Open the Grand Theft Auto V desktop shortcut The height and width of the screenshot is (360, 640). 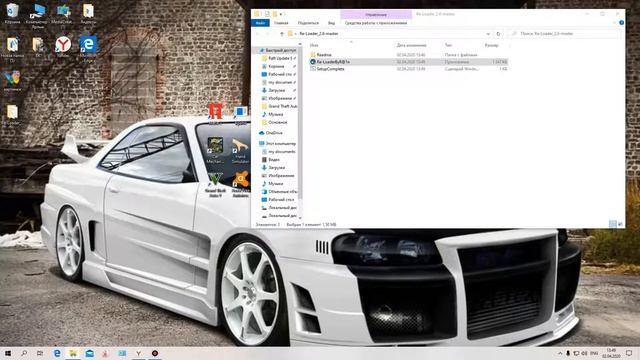pyautogui.click(x=215, y=184)
